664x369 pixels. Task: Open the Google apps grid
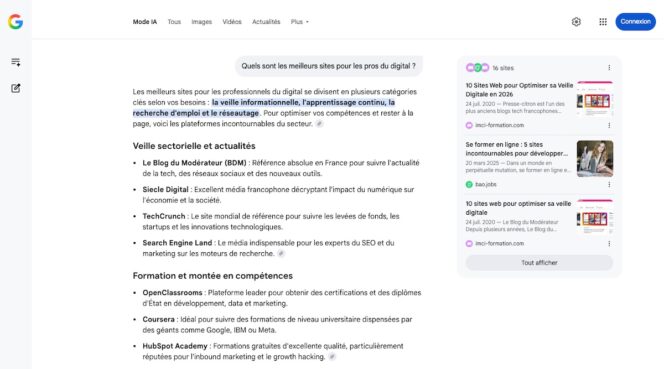pyautogui.click(x=603, y=22)
